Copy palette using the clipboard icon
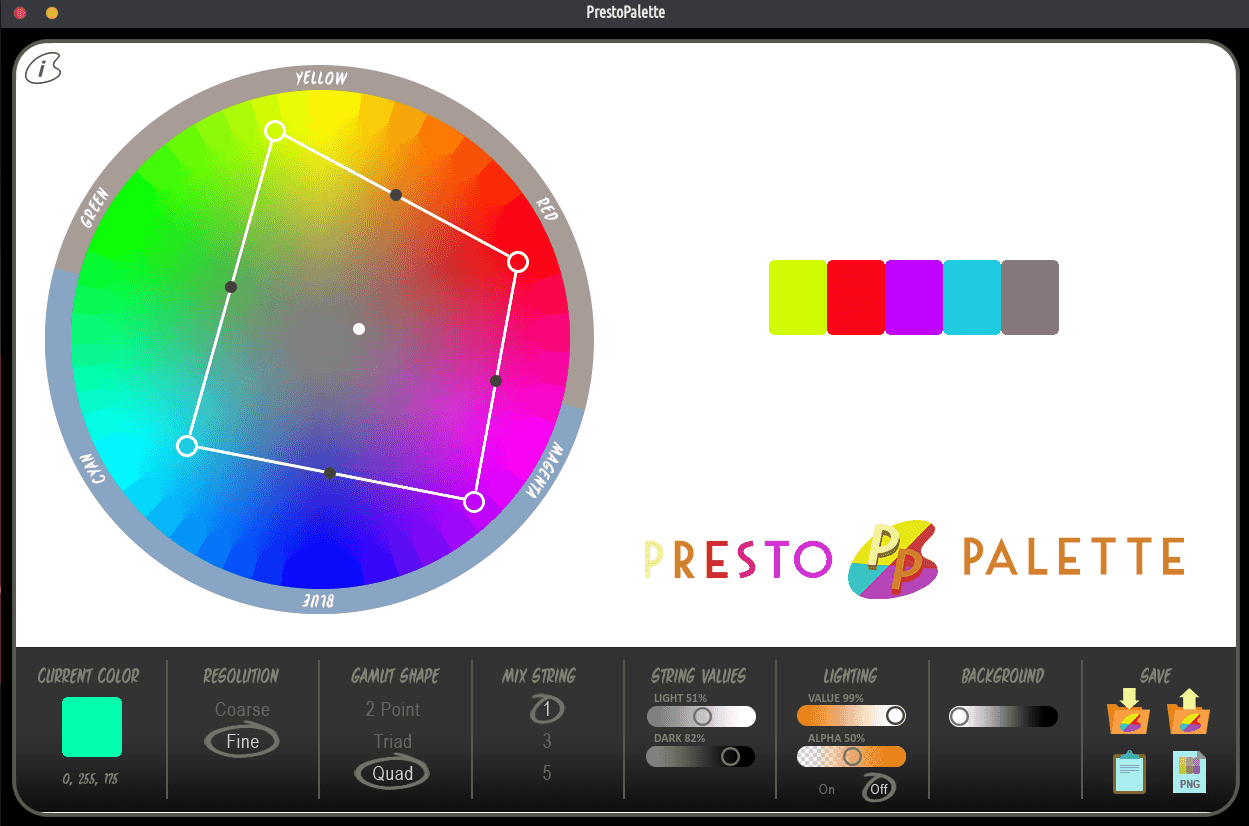 [1129, 773]
